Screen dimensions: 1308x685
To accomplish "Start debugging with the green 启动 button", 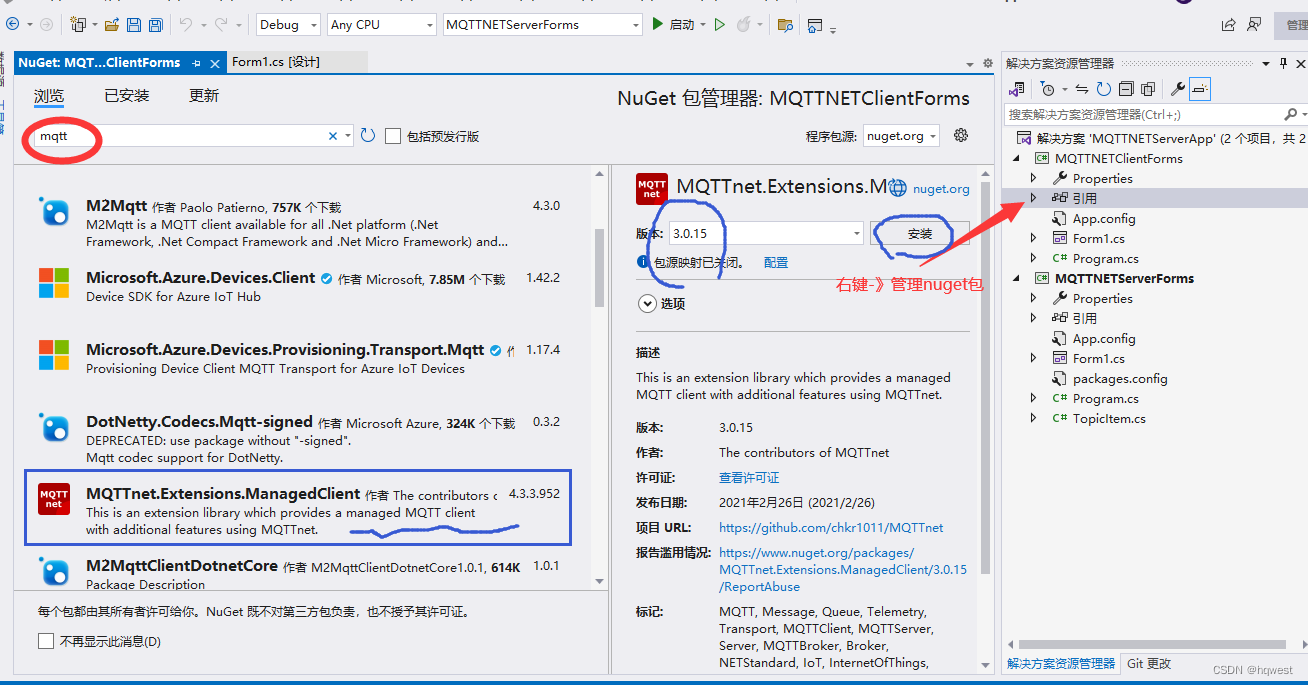I will tap(674, 24).
